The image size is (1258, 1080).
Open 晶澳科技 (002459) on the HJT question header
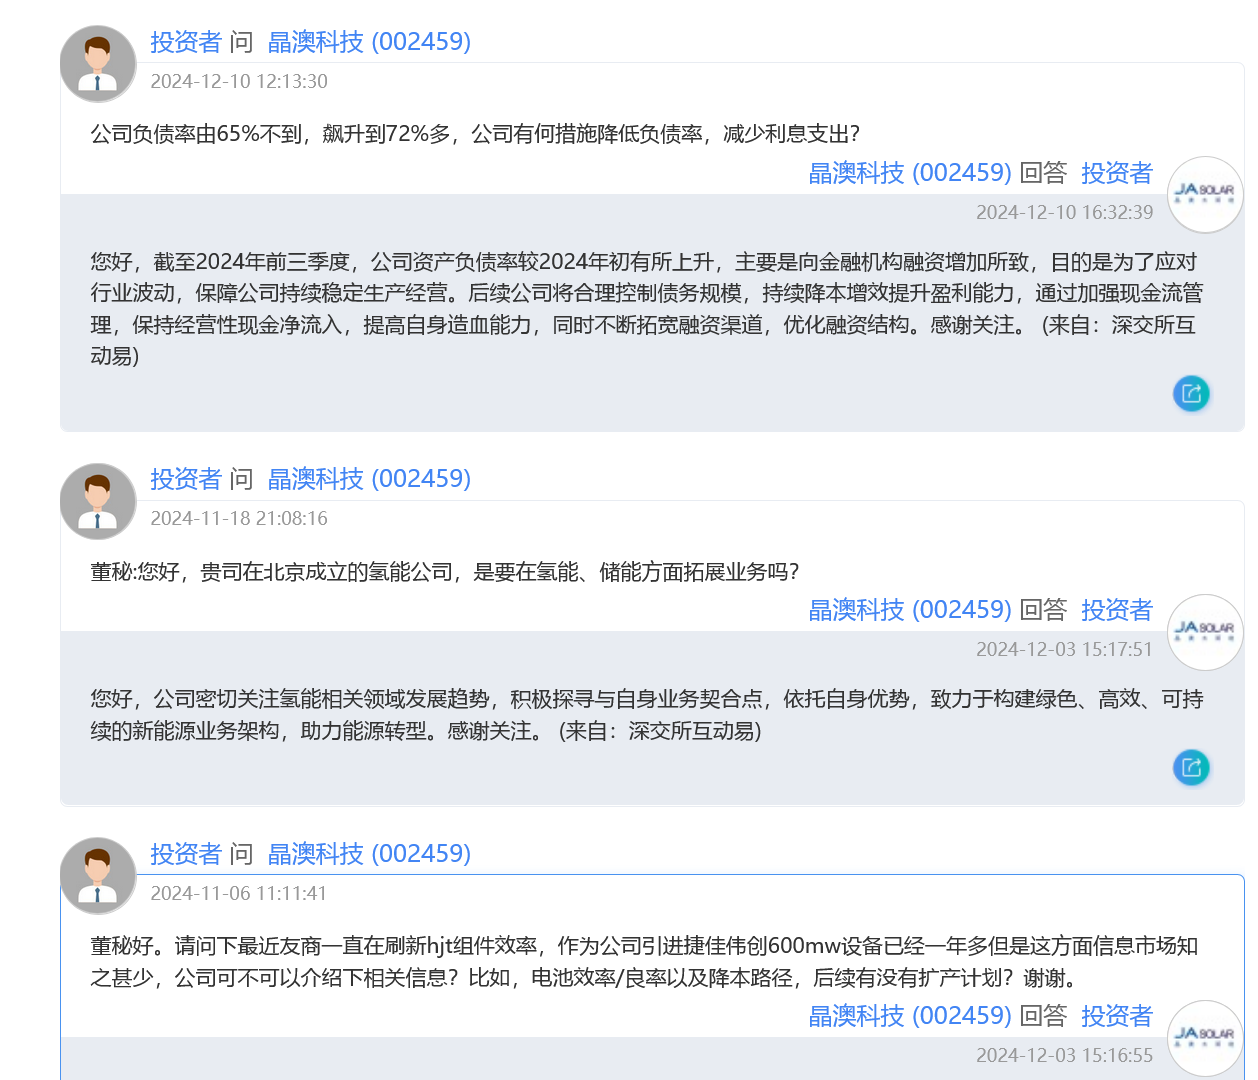[x=370, y=853]
